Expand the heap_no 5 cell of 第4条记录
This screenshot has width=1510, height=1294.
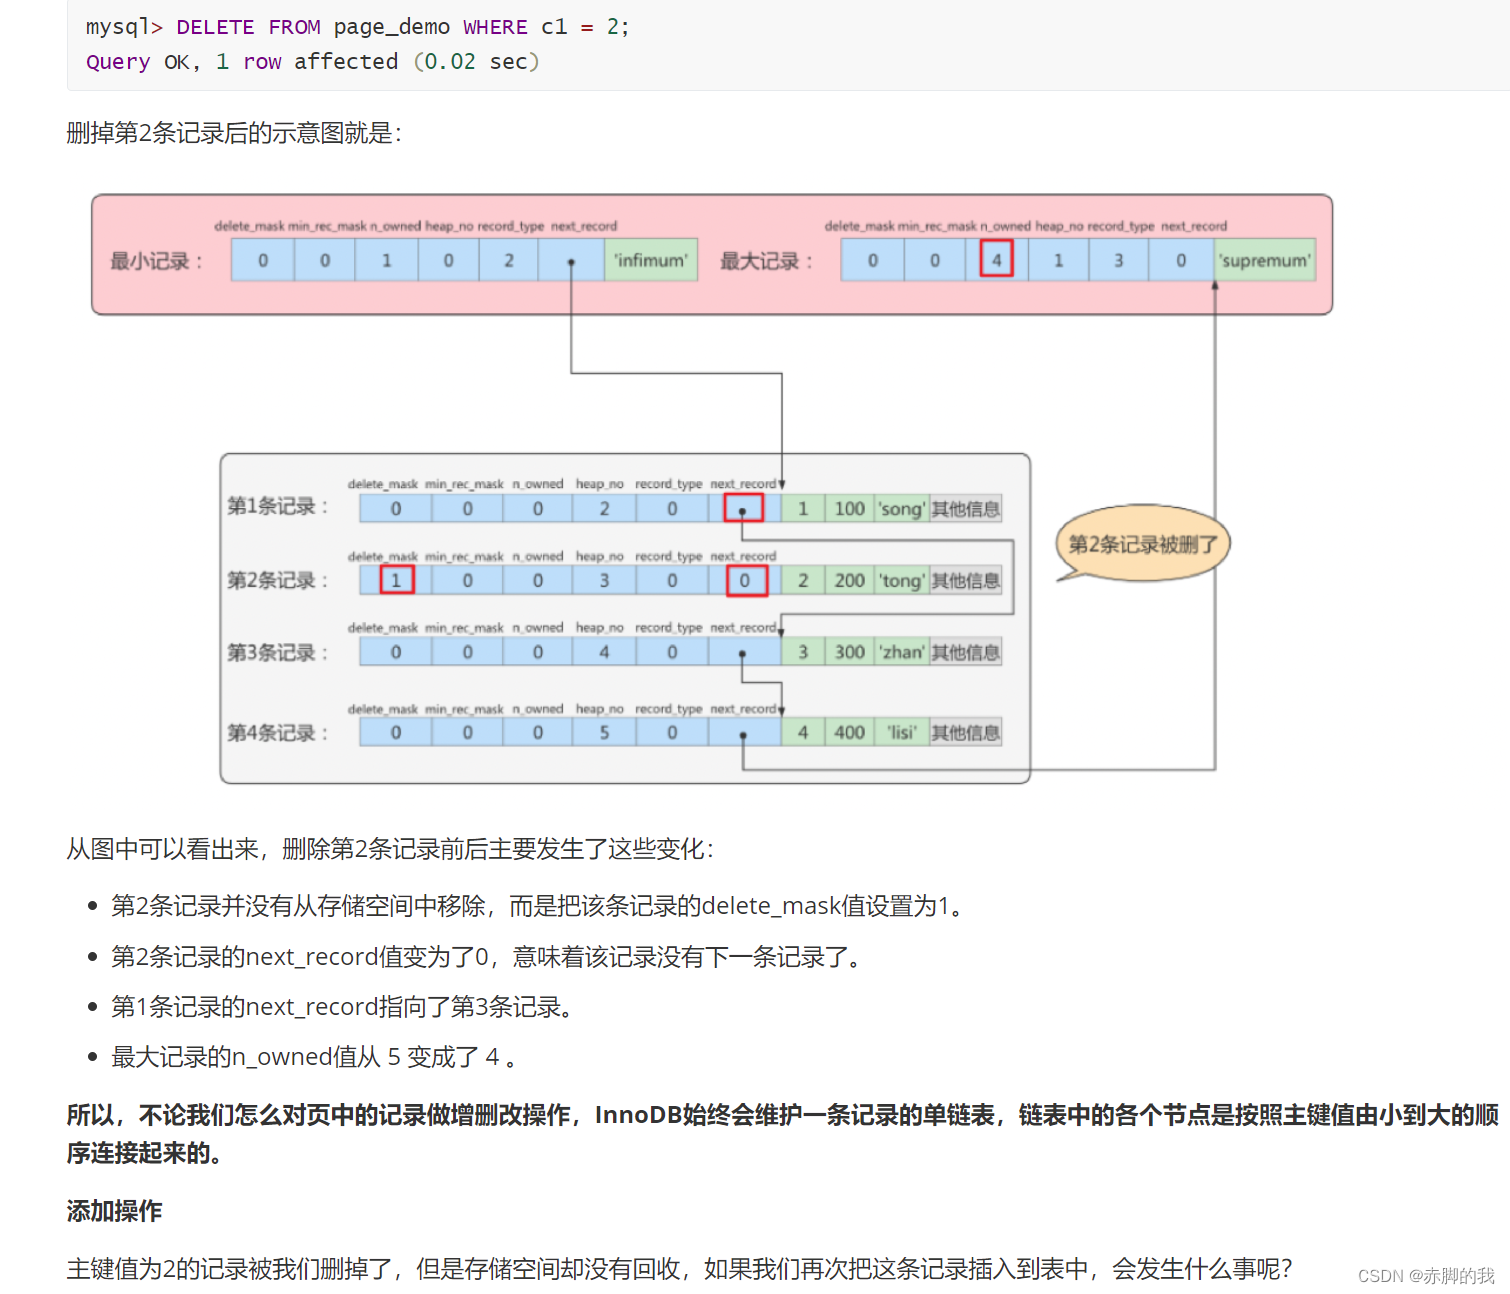coord(602,731)
